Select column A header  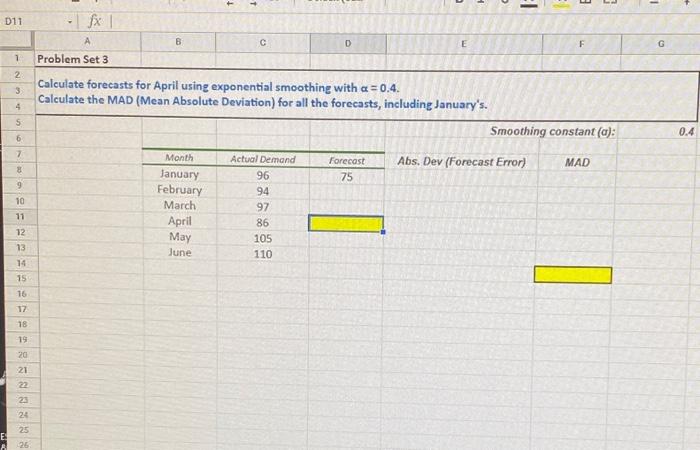[88, 42]
